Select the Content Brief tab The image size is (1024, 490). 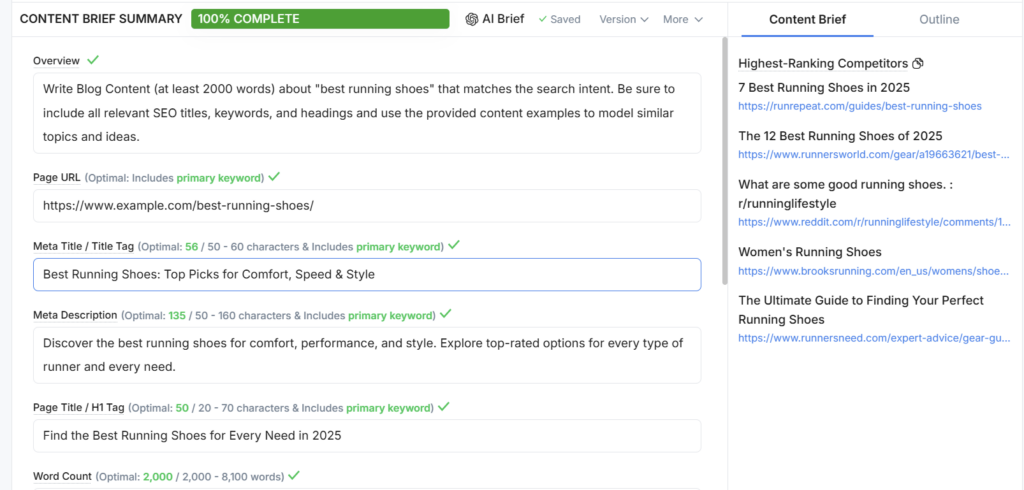point(807,20)
